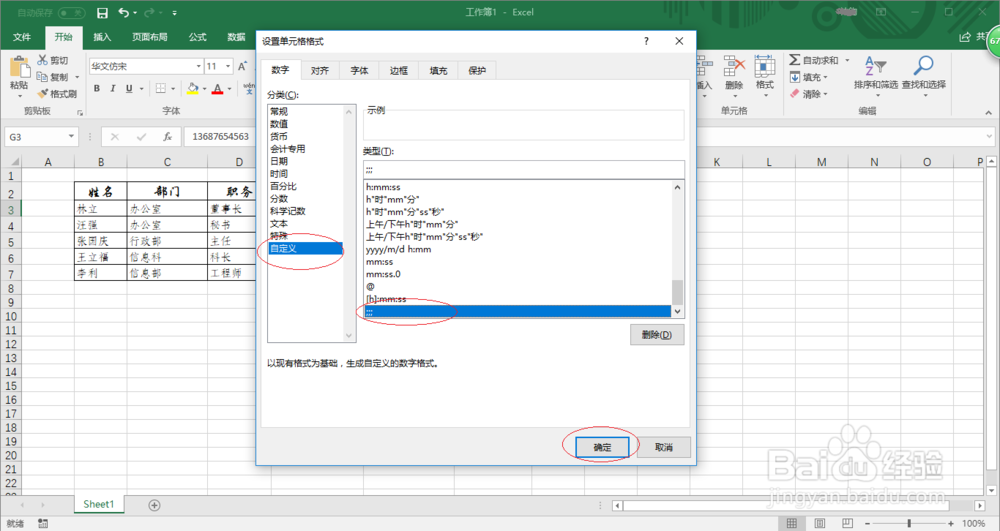
Task: Click the Increase font size icon
Action: [242, 66]
